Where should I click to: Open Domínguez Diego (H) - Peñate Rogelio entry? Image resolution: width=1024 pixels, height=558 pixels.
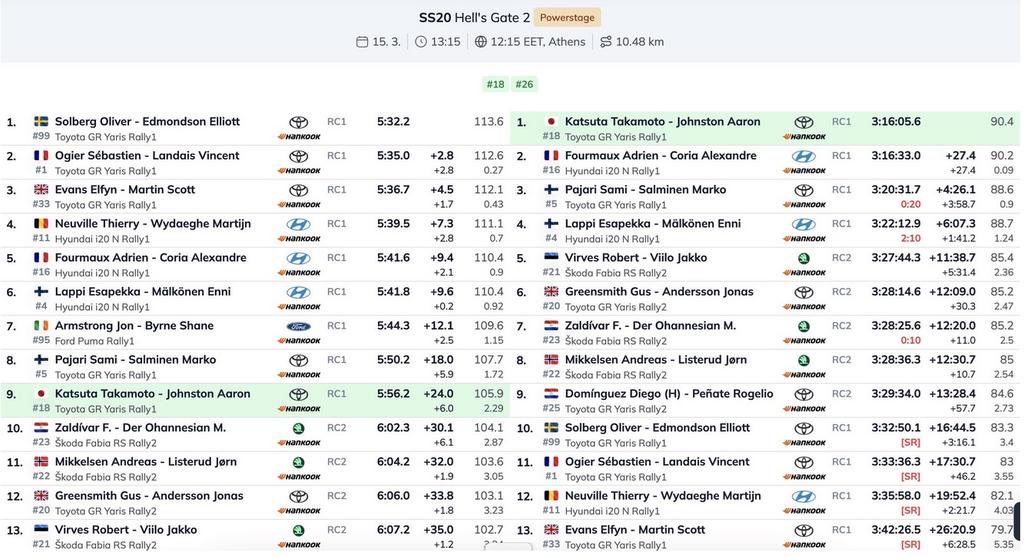[x=669, y=393]
